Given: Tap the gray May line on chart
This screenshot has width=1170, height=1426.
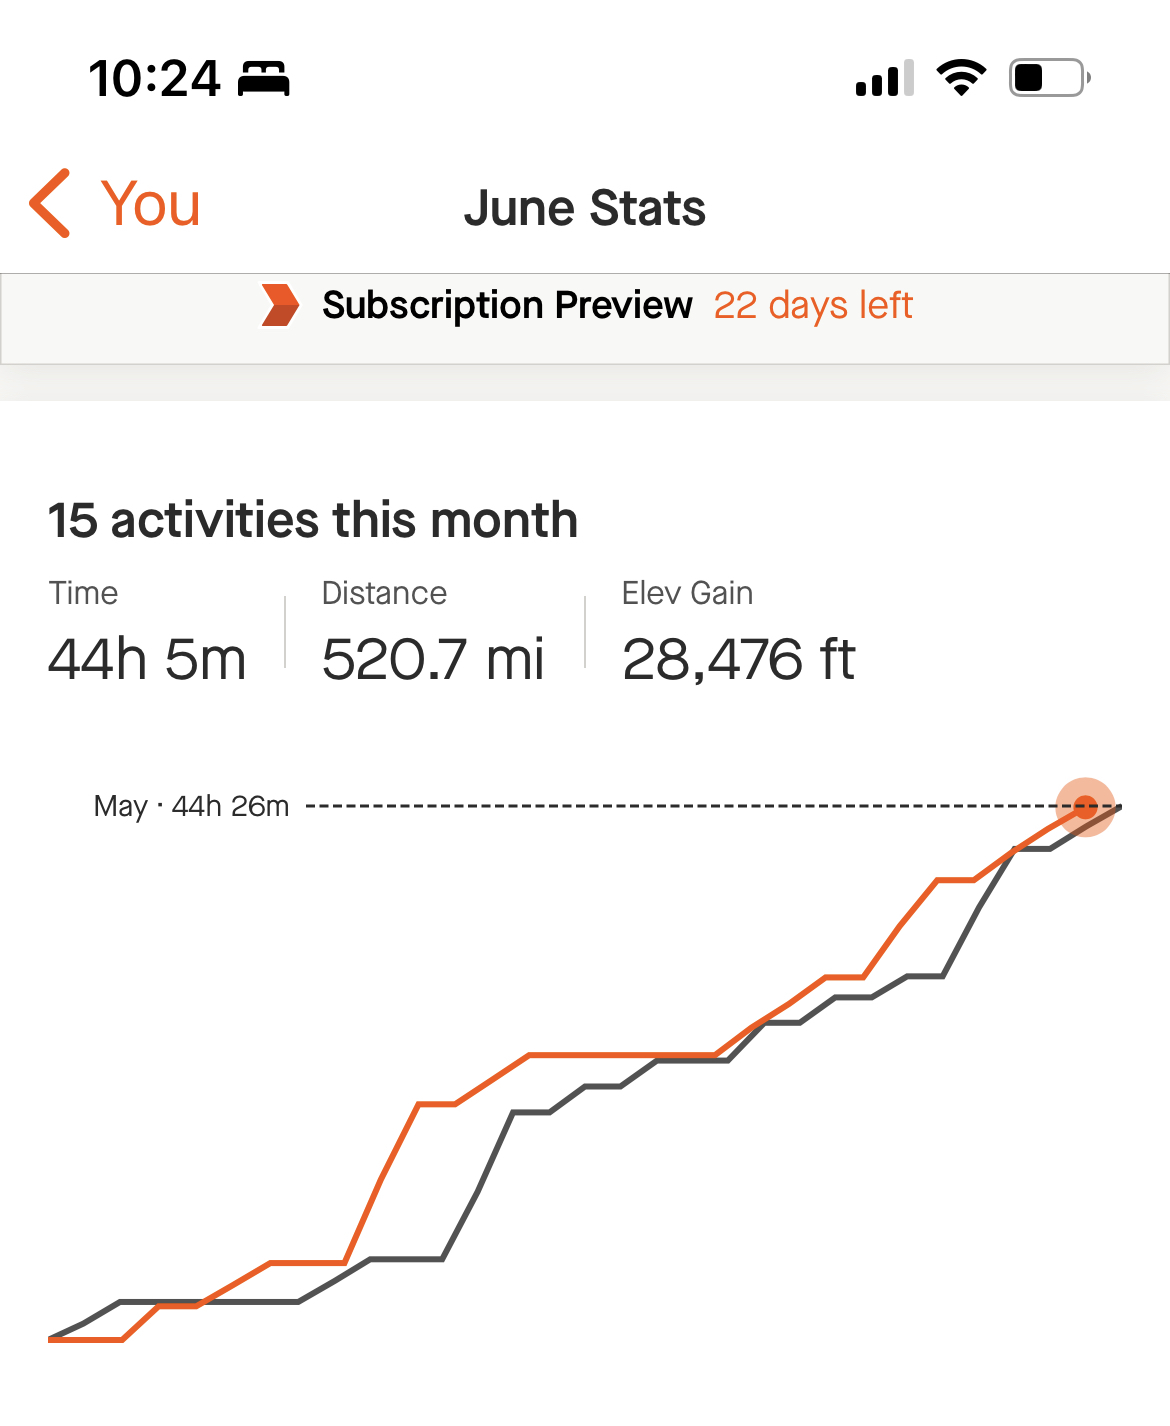Looking at the screenshot, I should [x=478, y=1190].
